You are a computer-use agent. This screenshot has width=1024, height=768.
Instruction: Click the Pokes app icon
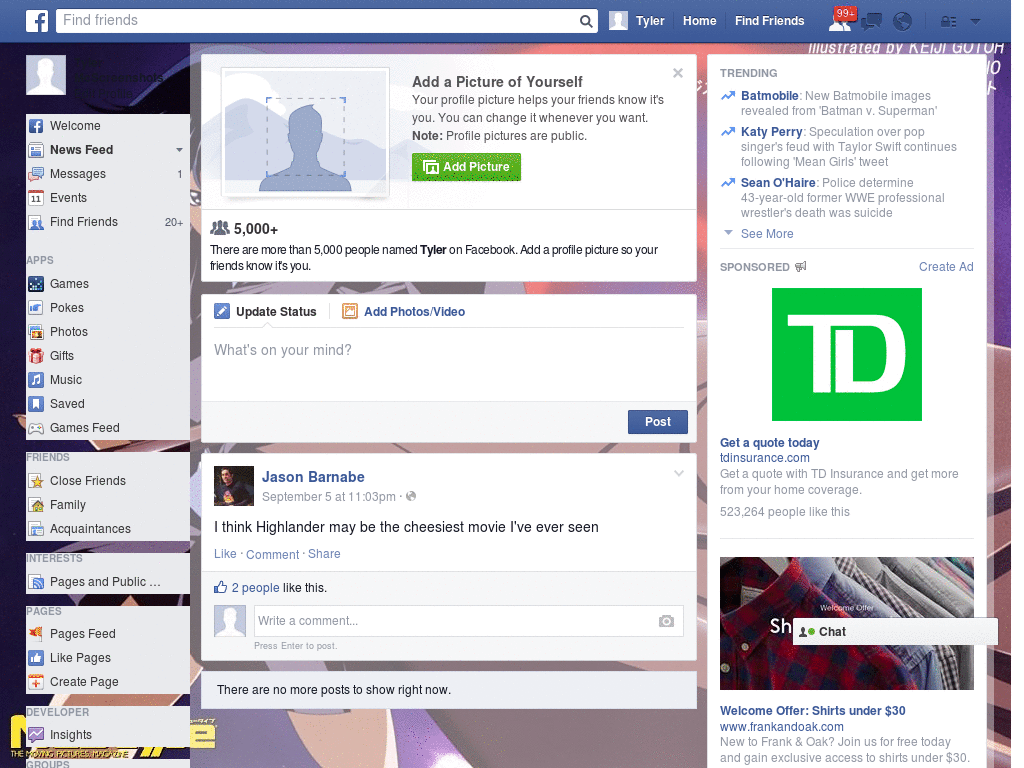tap(36, 308)
